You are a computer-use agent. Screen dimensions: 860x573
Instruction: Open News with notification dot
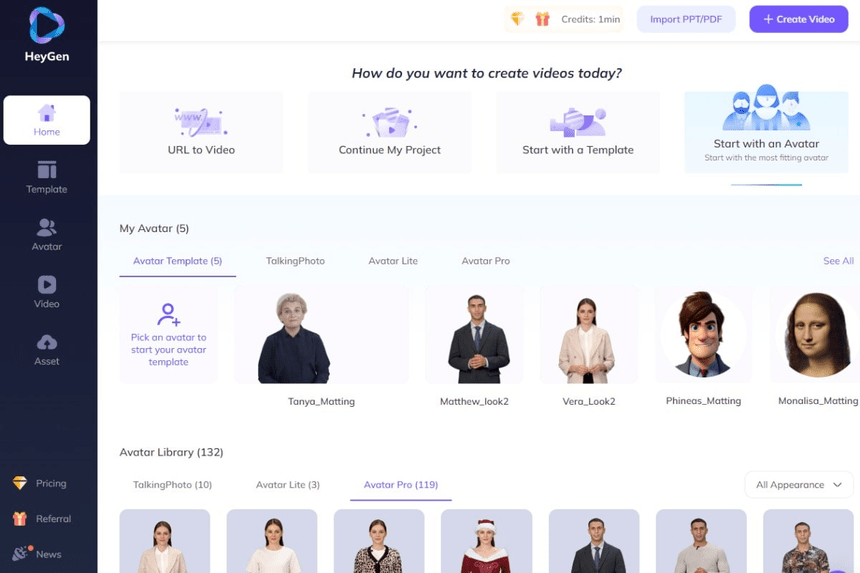(x=37, y=554)
